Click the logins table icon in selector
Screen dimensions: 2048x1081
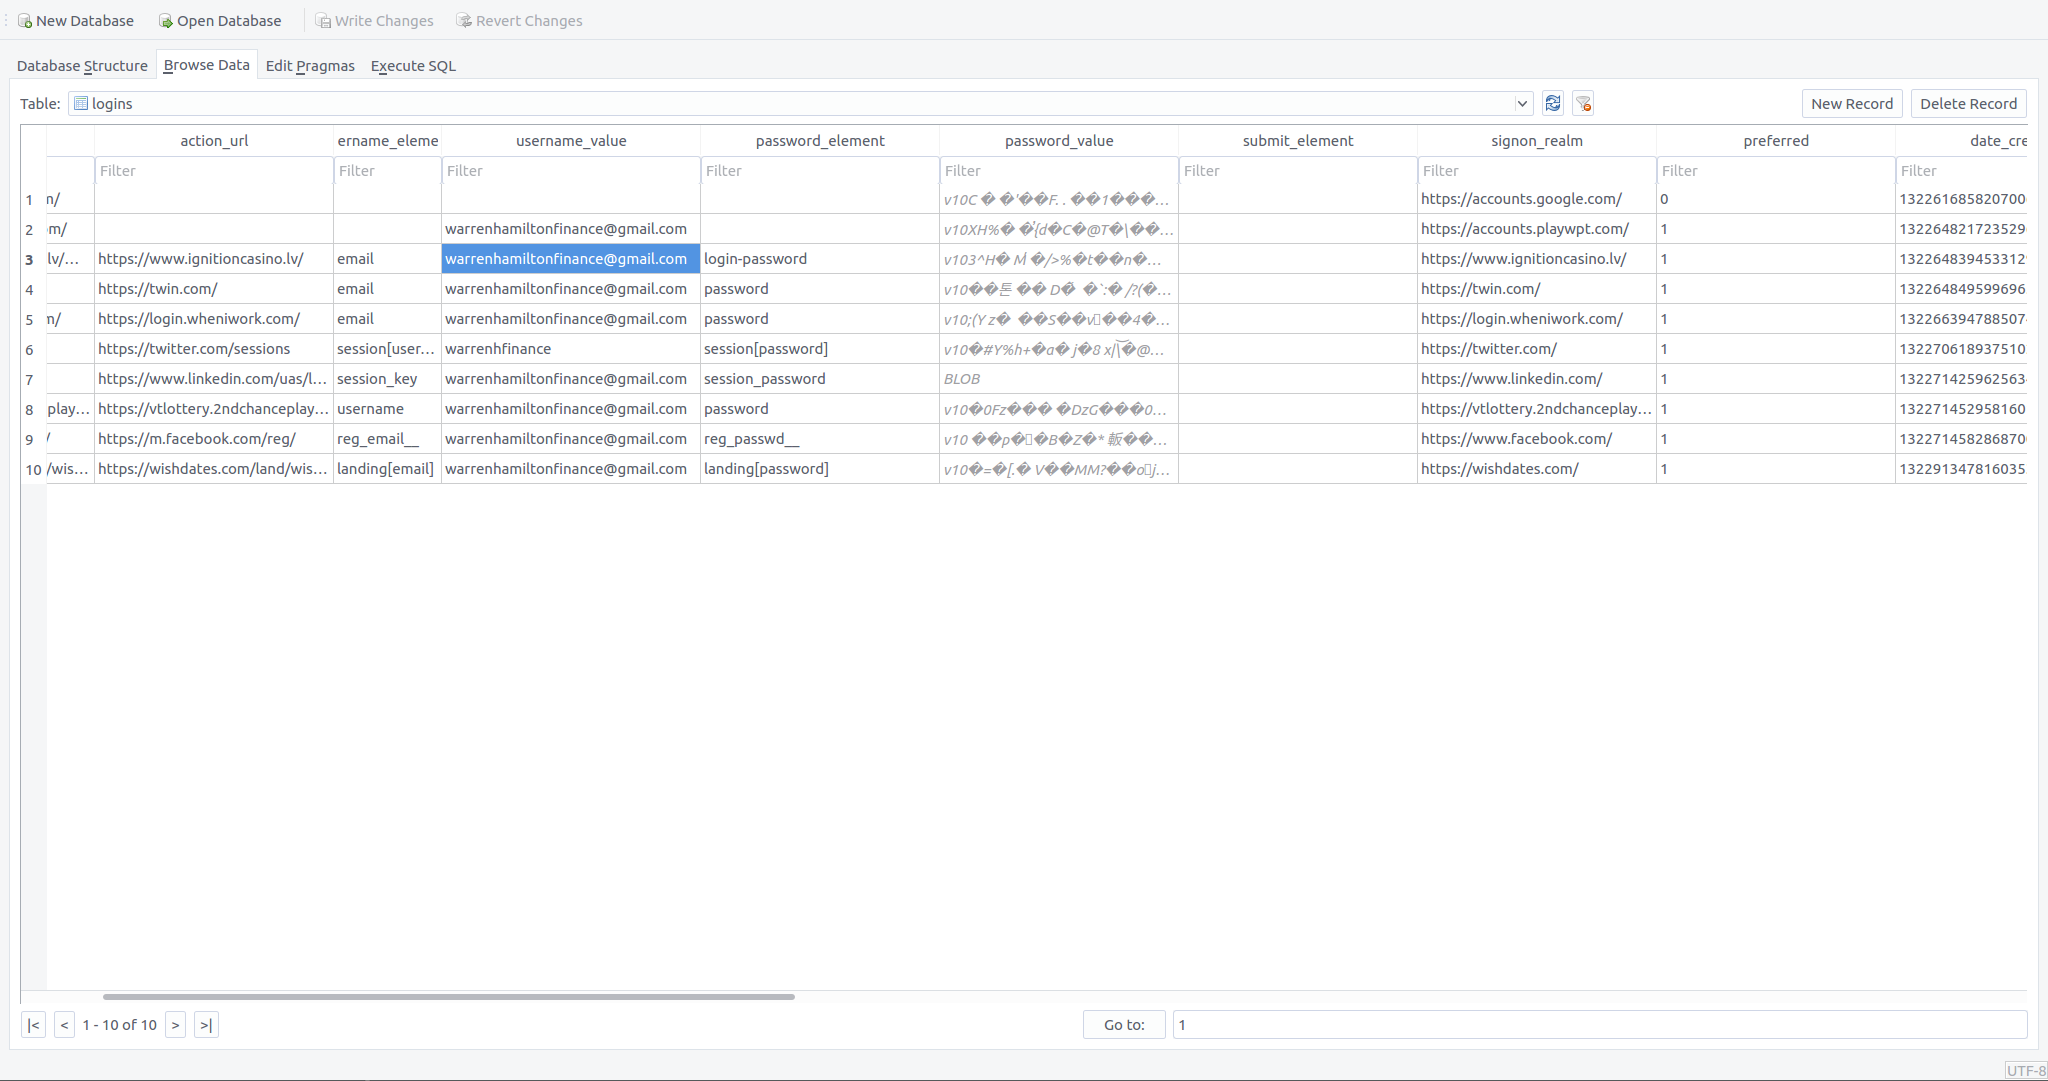point(81,103)
